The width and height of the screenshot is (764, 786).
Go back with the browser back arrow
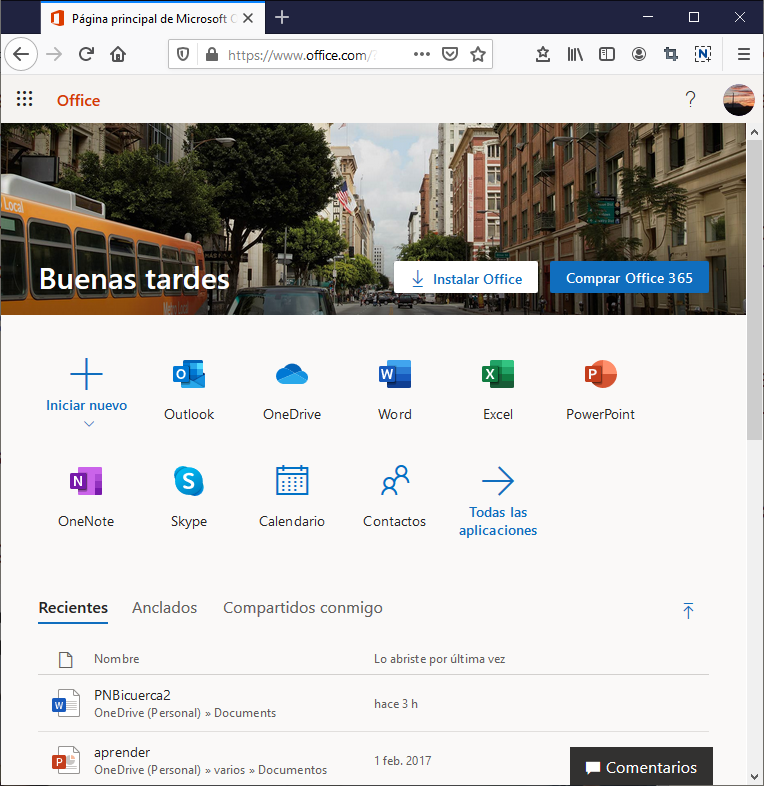21,54
